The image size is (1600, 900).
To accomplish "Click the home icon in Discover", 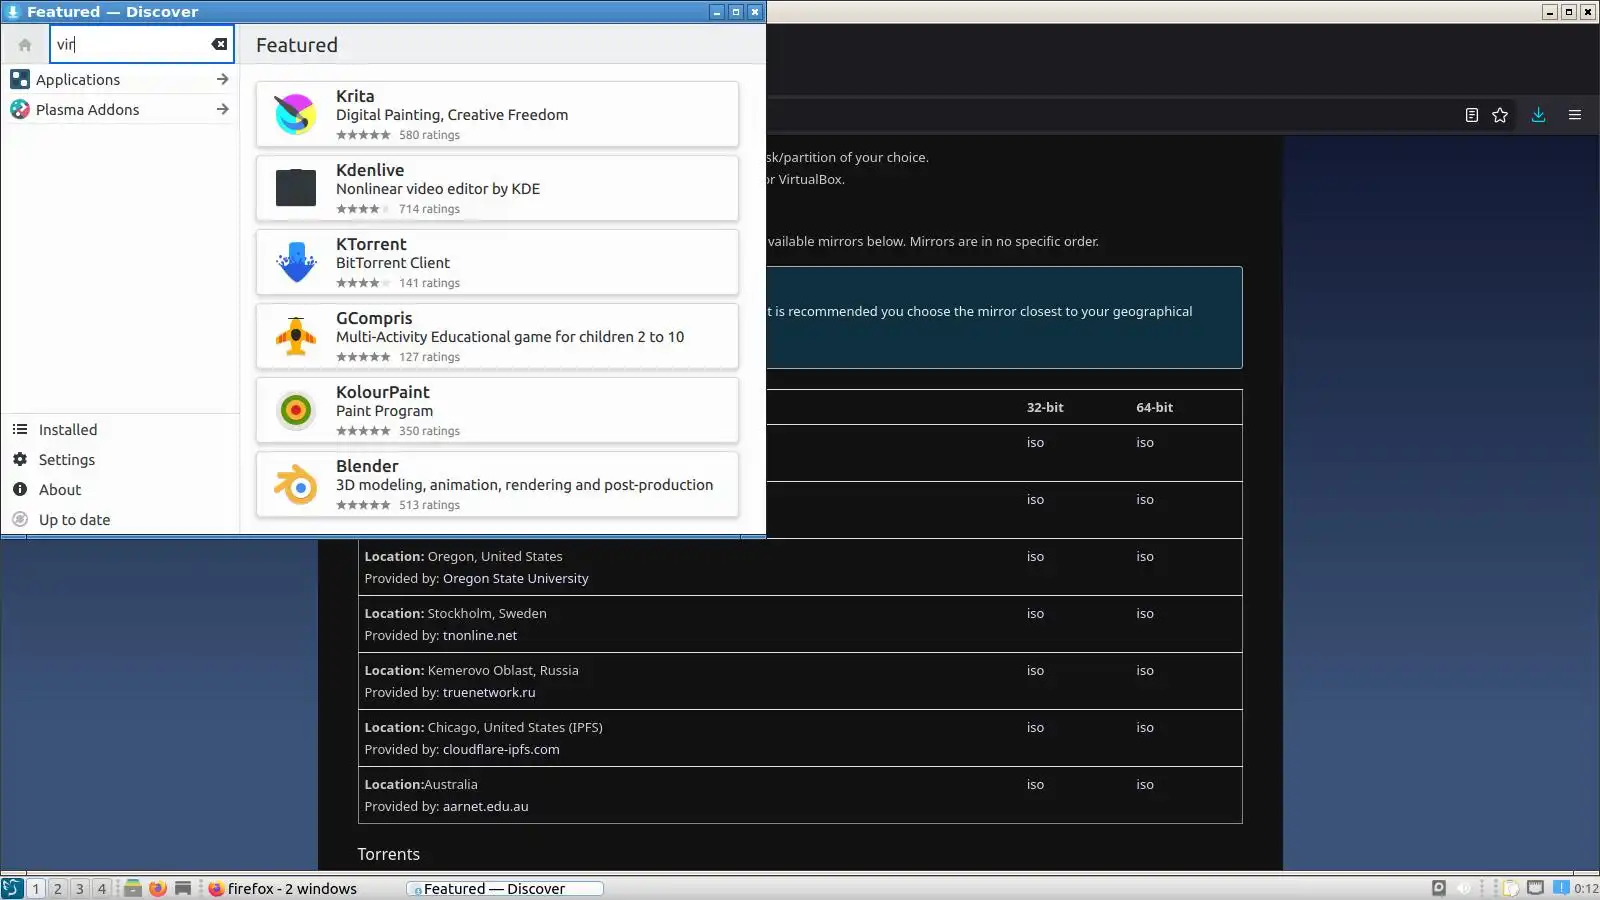I will [25, 44].
